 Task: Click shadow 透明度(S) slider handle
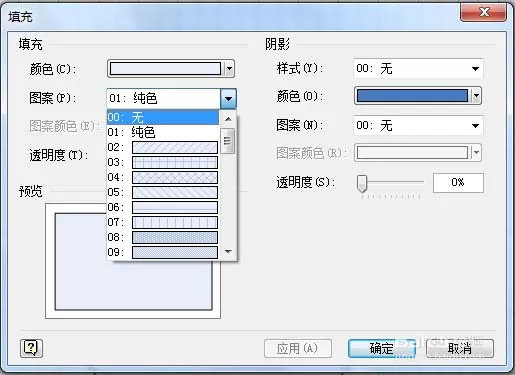tap(362, 183)
